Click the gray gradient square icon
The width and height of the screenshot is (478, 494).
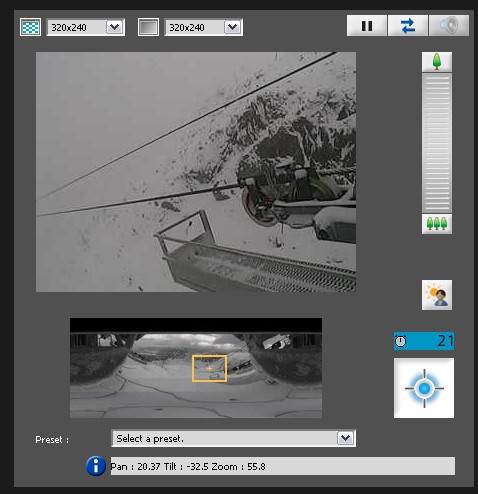coord(148,27)
